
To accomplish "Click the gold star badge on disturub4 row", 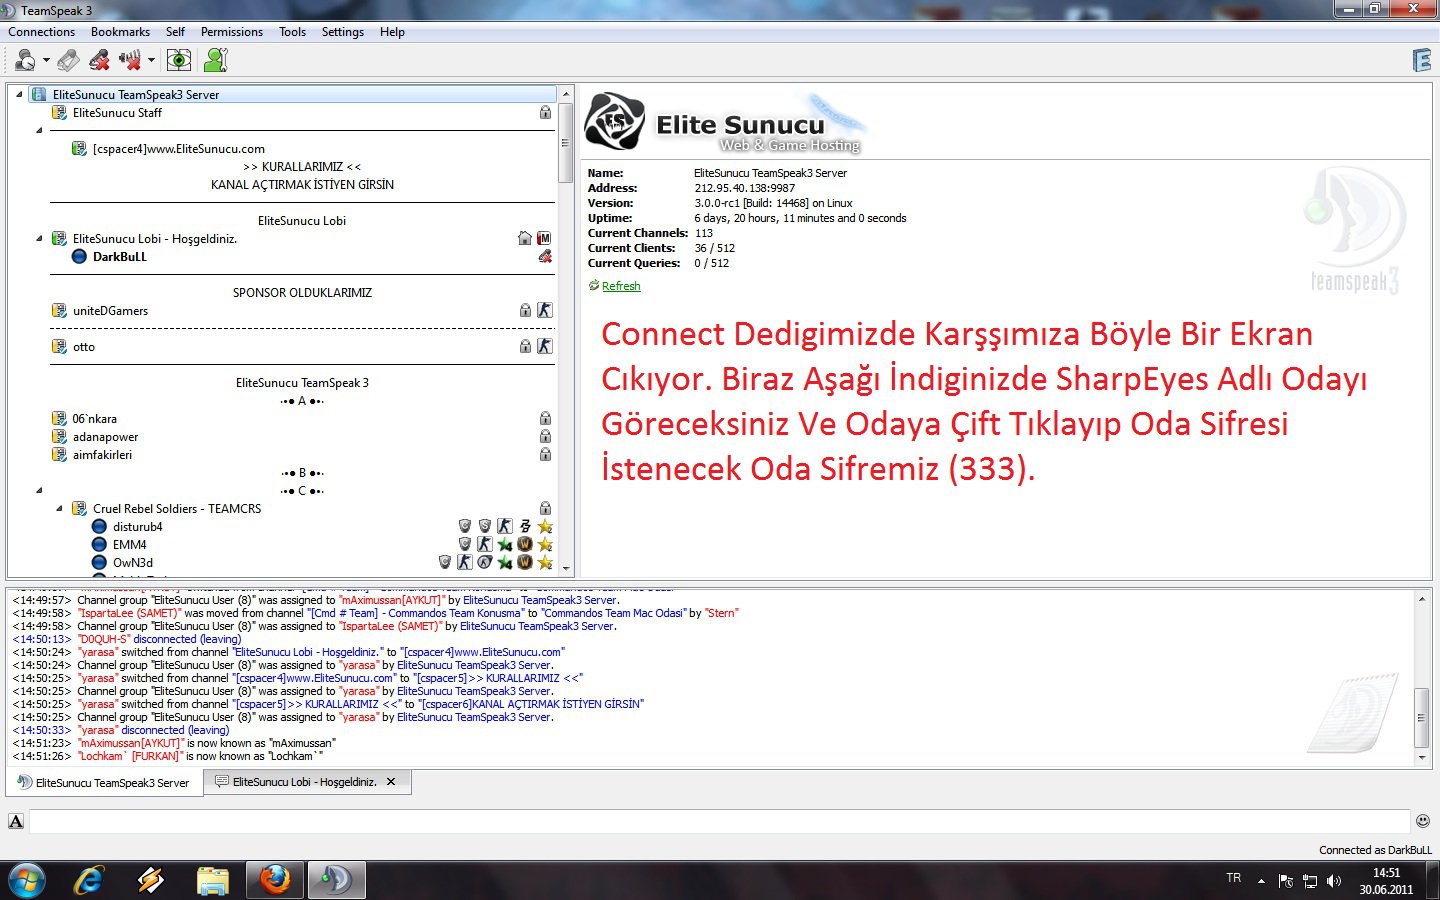I will [x=545, y=526].
